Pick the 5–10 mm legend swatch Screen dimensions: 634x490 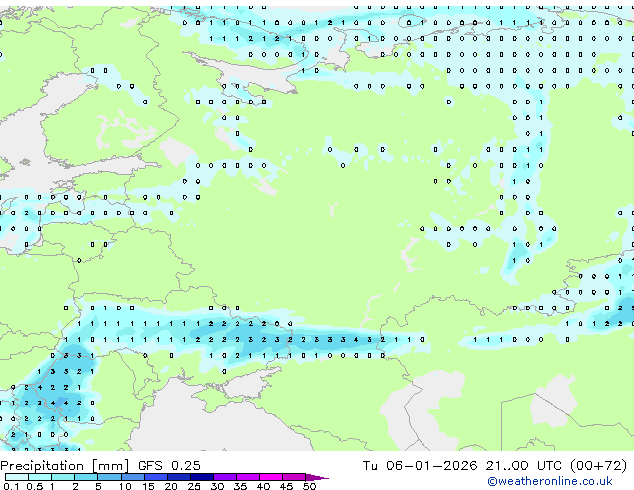(110, 477)
